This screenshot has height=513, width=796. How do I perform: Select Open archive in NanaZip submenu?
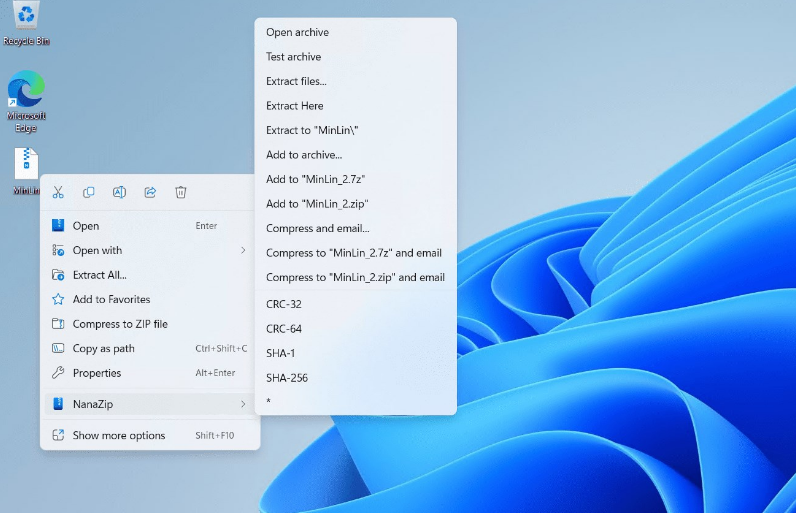(355, 32)
